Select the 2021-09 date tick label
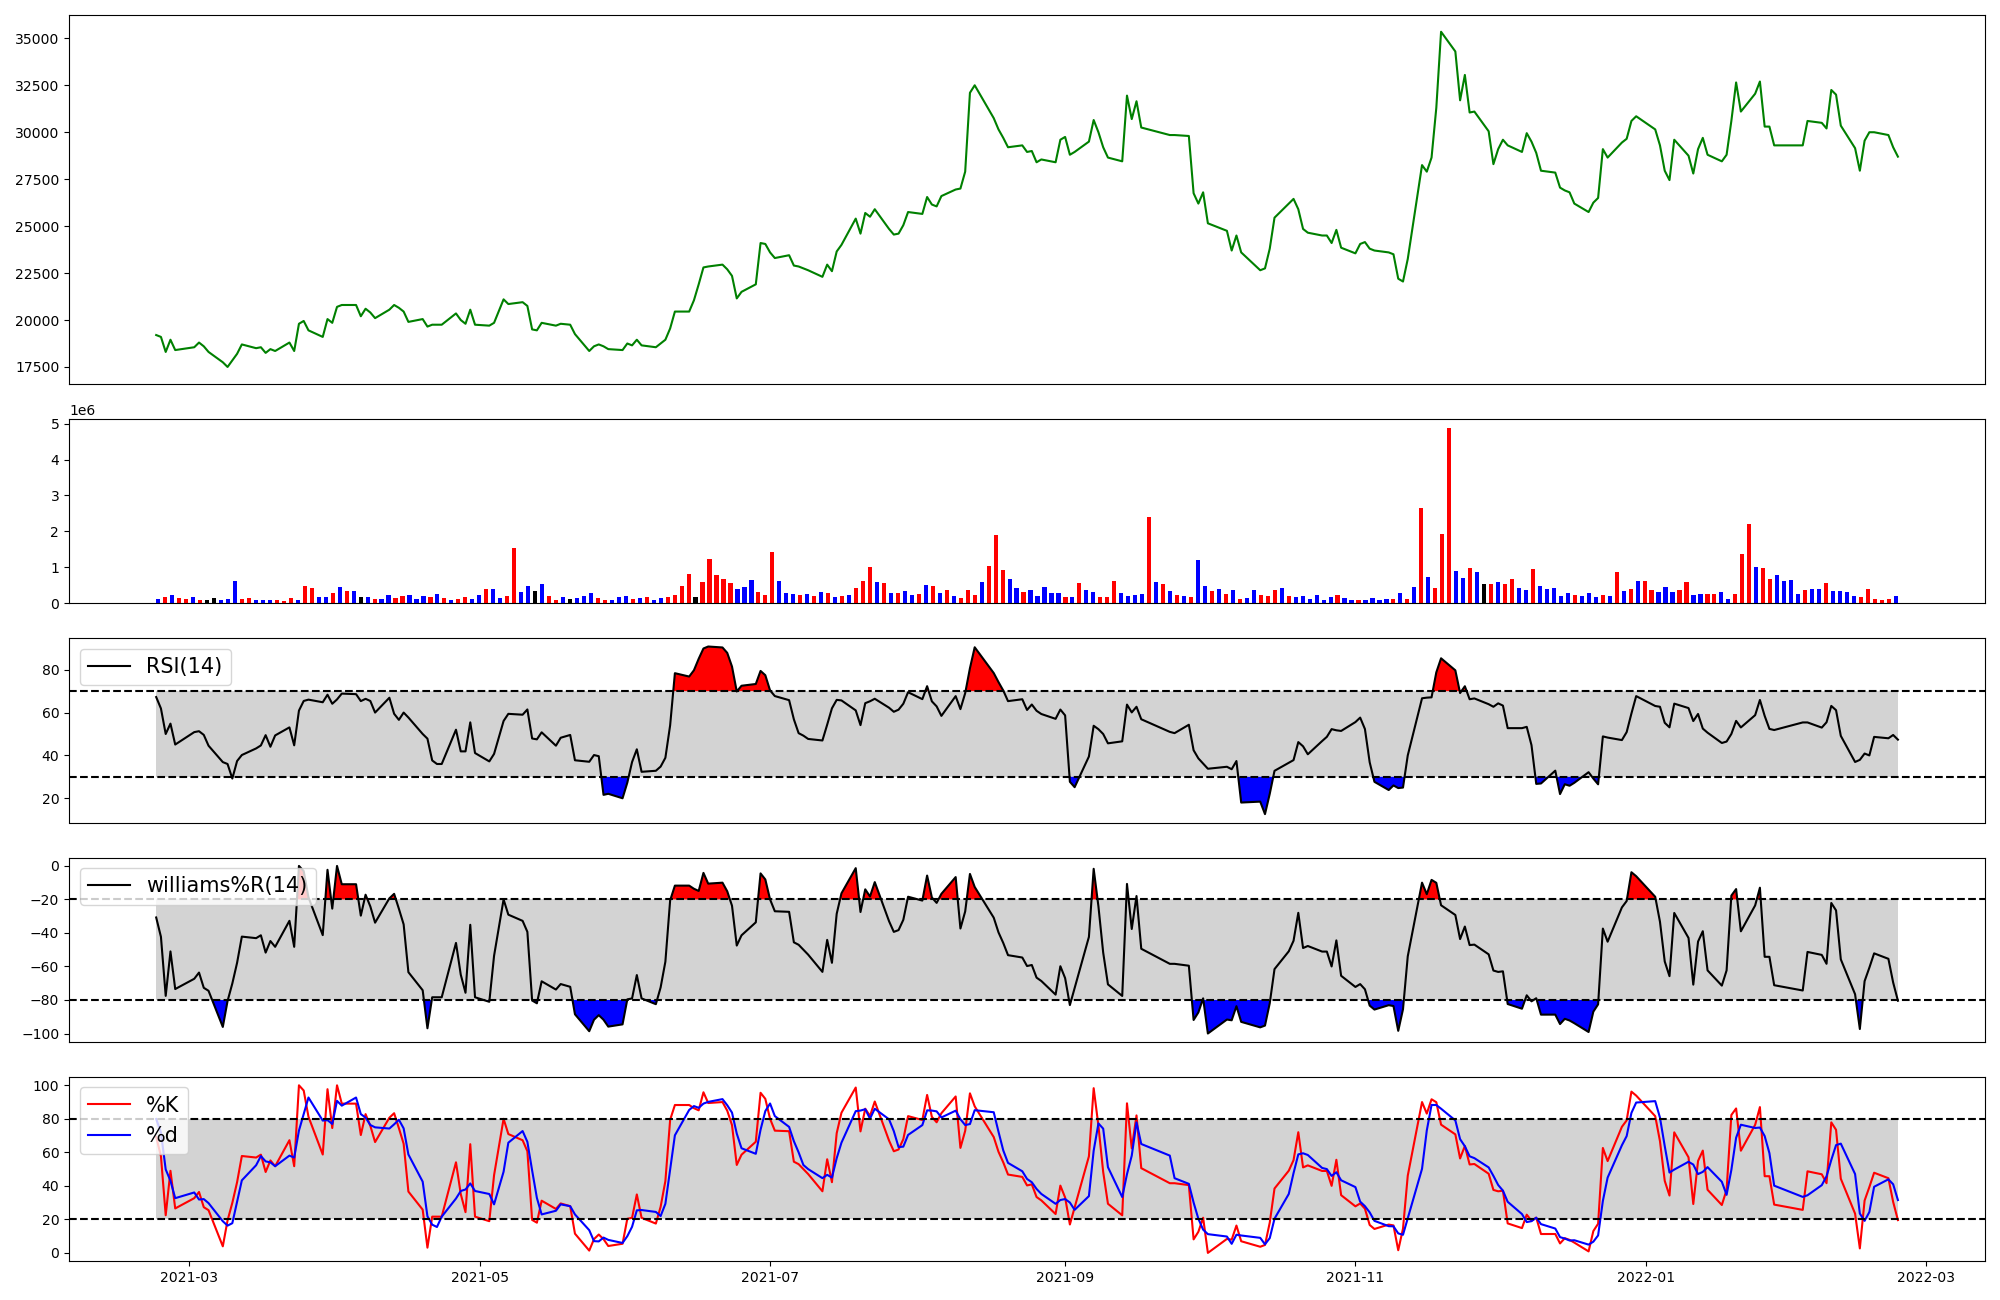2000x1300 pixels. (1066, 1277)
